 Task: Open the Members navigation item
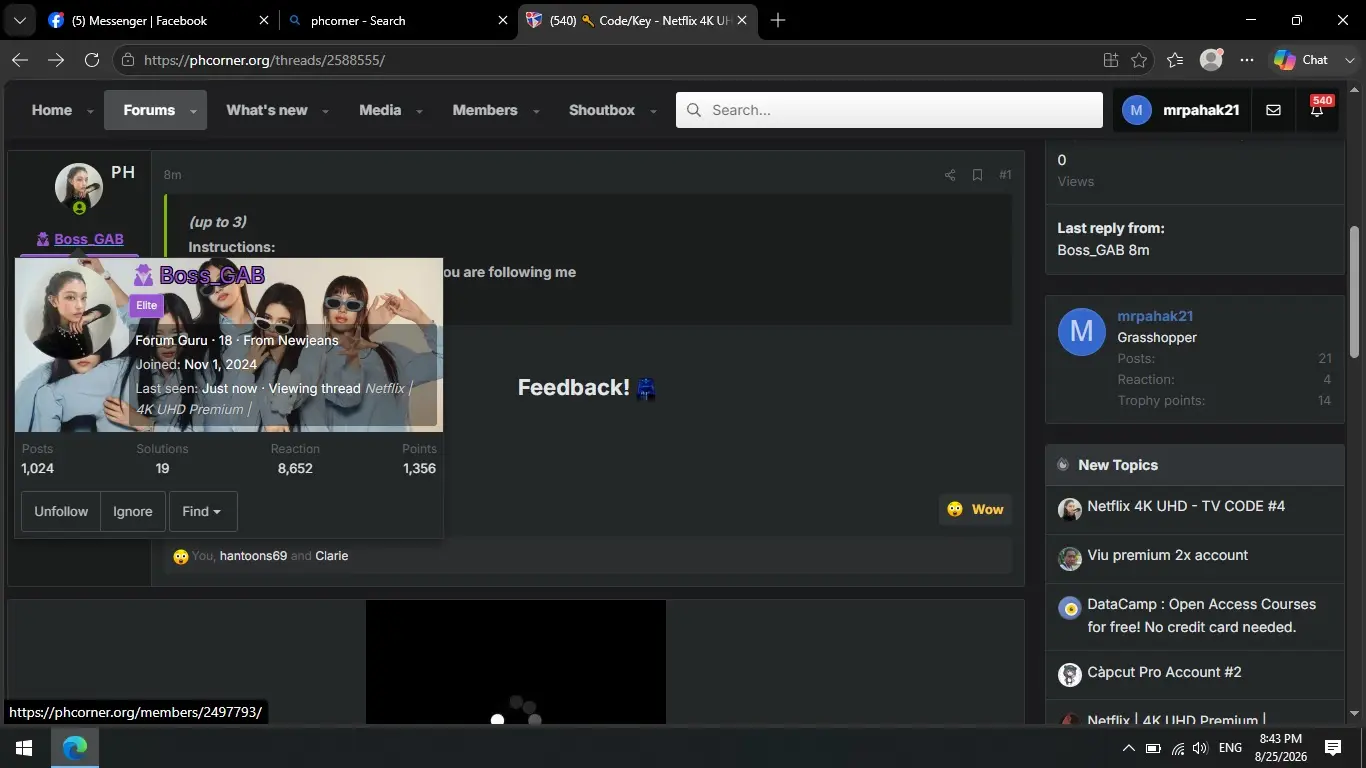(485, 110)
